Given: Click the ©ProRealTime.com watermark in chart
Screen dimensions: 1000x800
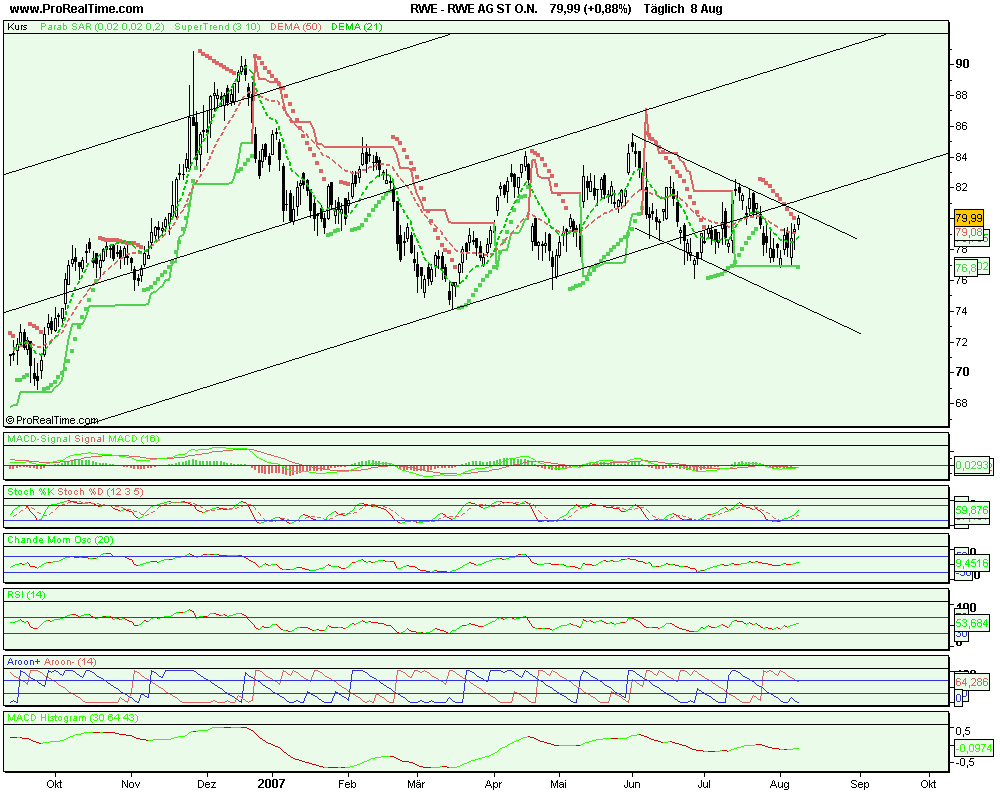Looking at the screenshot, I should point(54,421).
